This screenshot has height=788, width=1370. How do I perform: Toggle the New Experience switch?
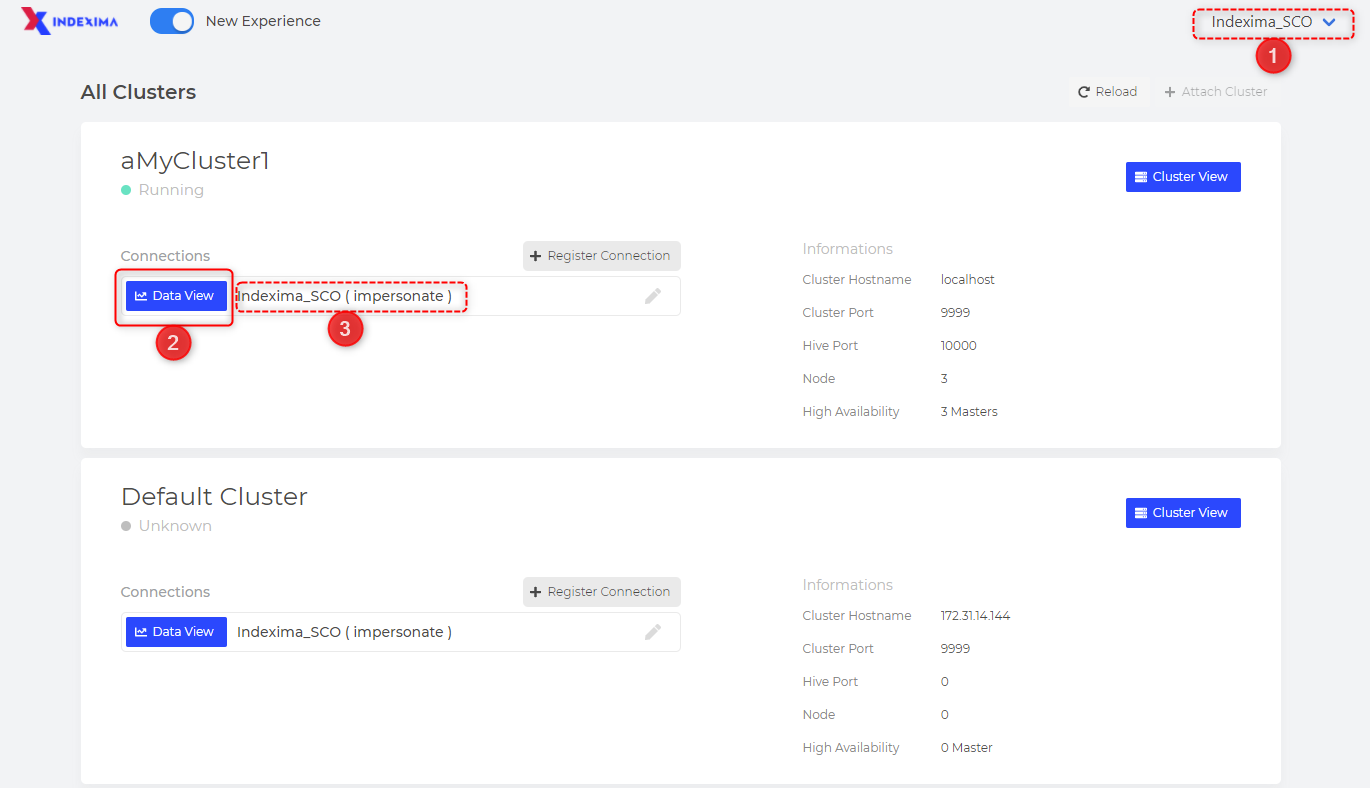pos(172,21)
